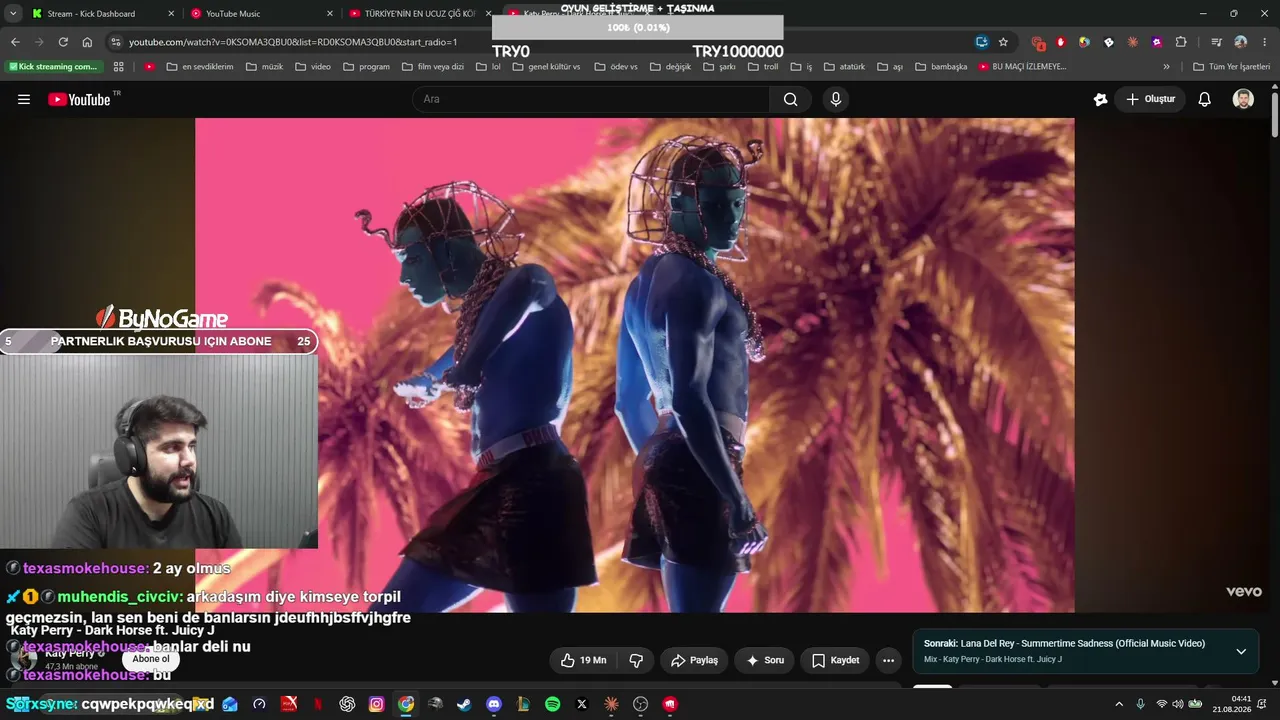Show hidden system tray icons
The width and height of the screenshot is (1280, 720).
[1119, 704]
